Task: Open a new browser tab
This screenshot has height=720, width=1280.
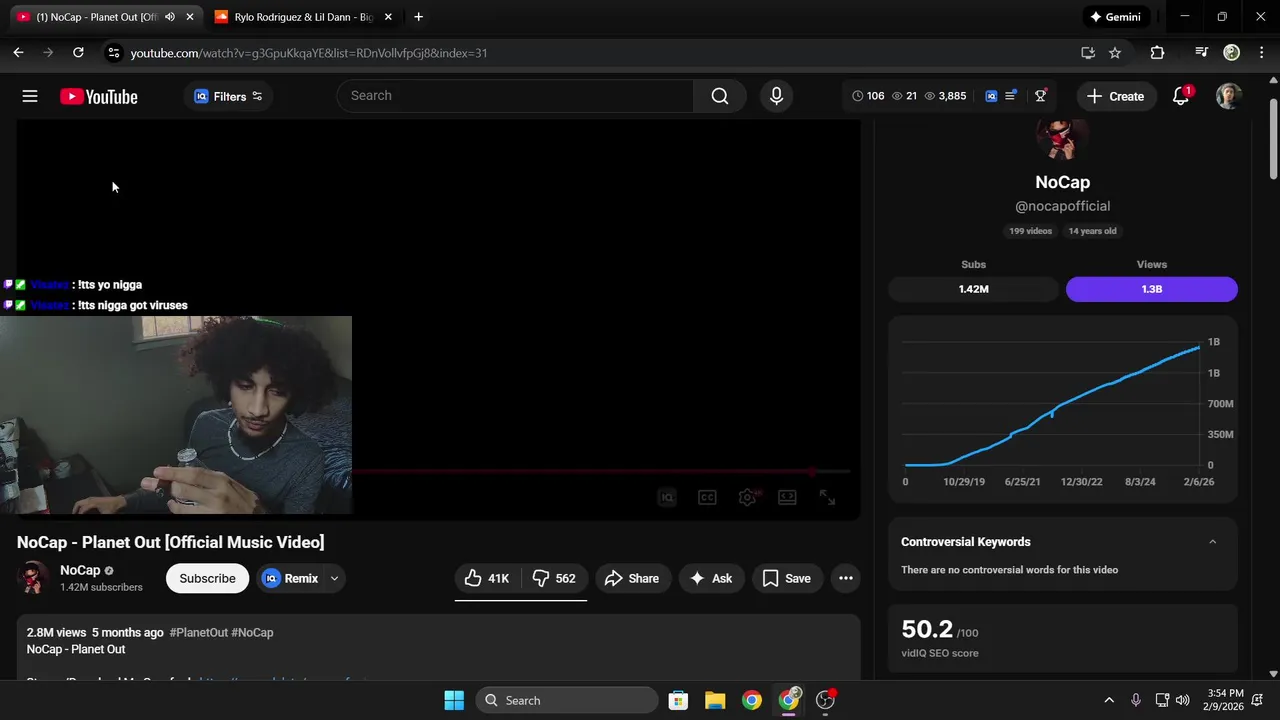Action: pyautogui.click(x=418, y=17)
